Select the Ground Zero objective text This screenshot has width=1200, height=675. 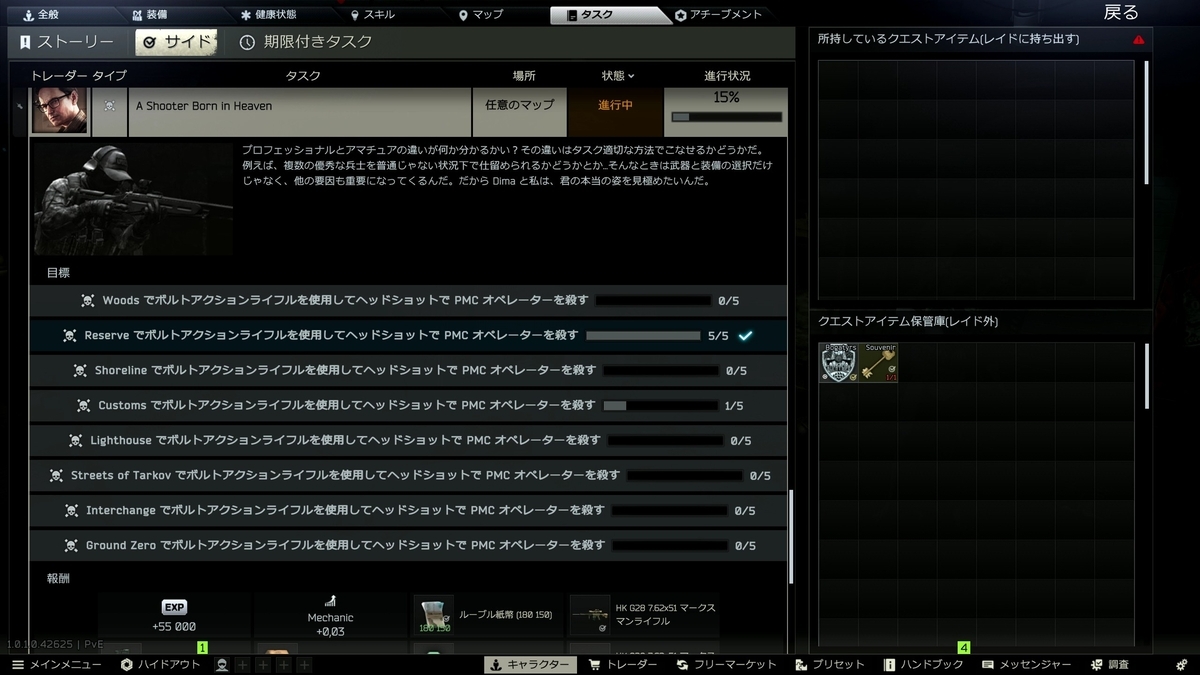(x=345, y=546)
